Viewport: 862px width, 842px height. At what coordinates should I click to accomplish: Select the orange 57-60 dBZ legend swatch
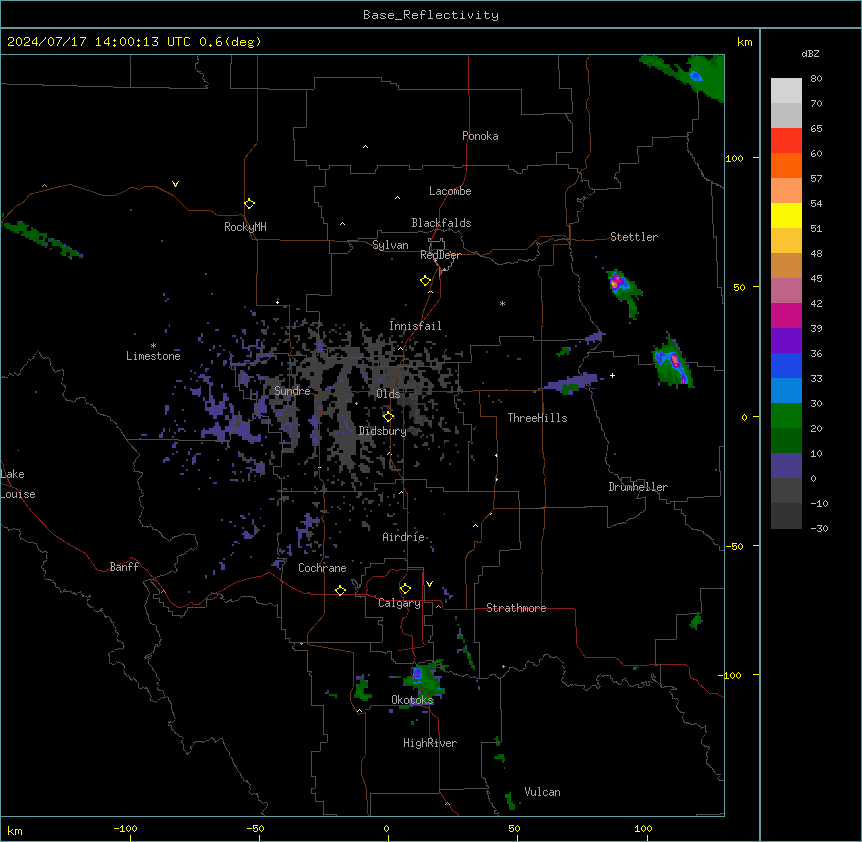(786, 165)
